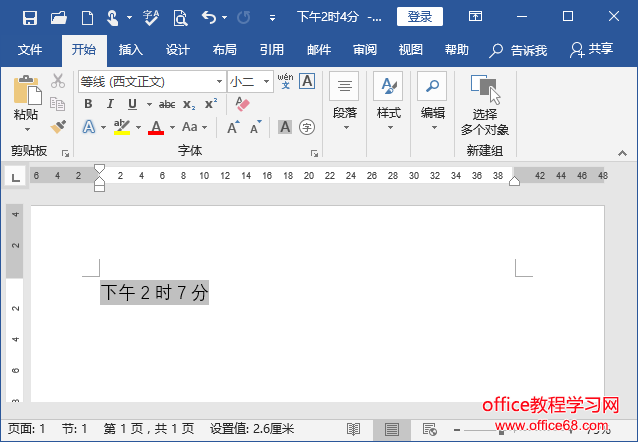Open the font name dropdown
Viewport: 638px width, 442px height.
[219, 81]
